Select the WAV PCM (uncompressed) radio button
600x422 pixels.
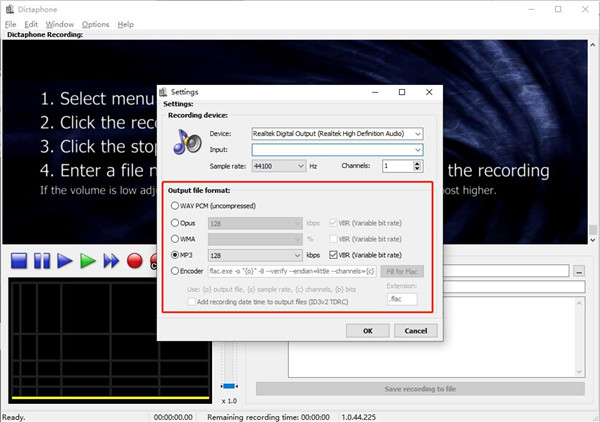click(x=175, y=206)
